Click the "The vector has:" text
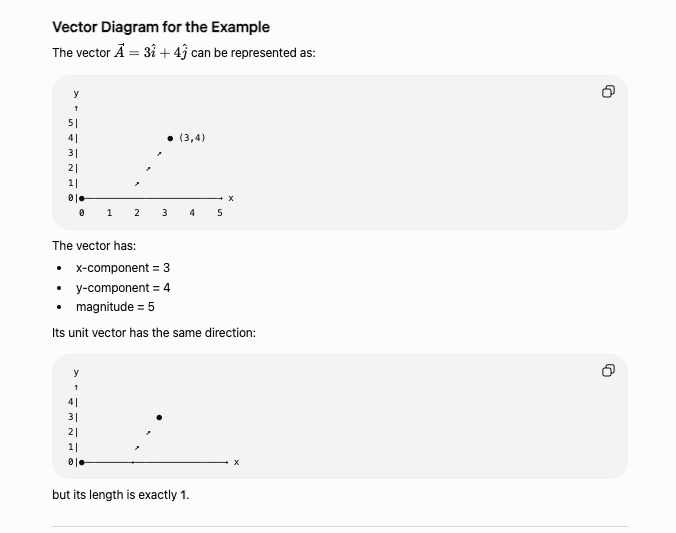Screen dimensions: 676x533 [94, 246]
